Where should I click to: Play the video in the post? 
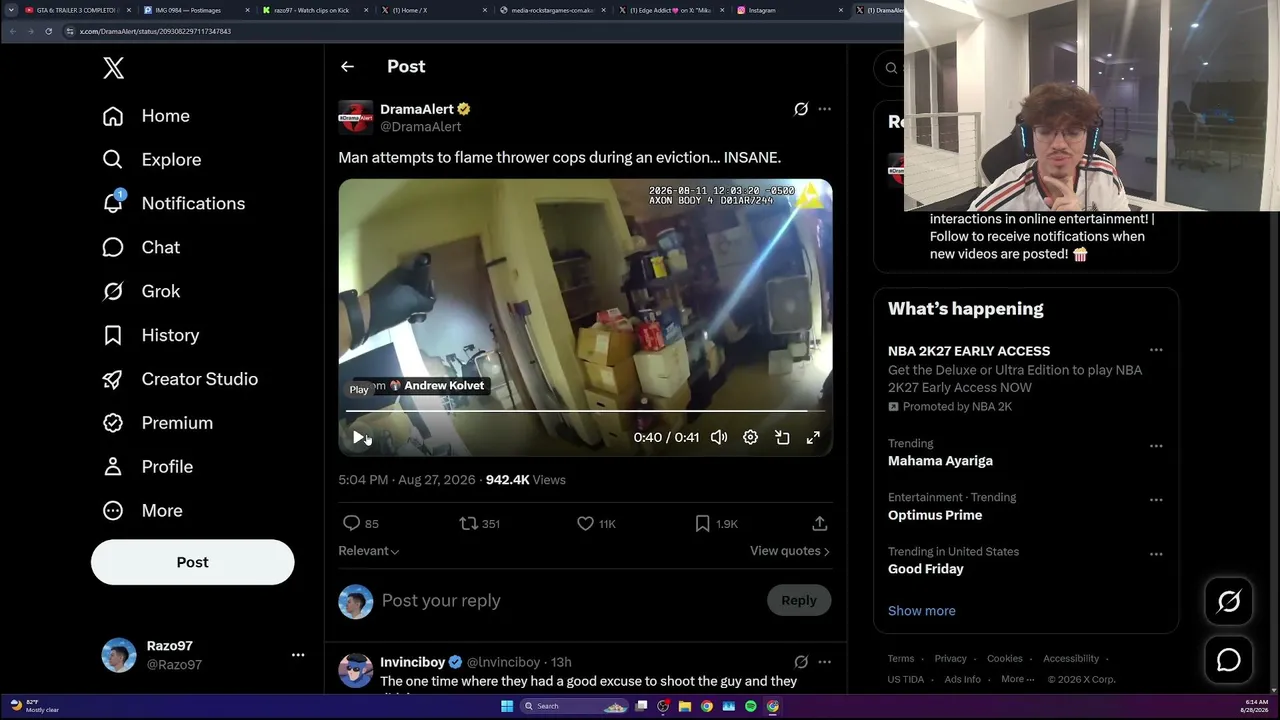(359, 437)
